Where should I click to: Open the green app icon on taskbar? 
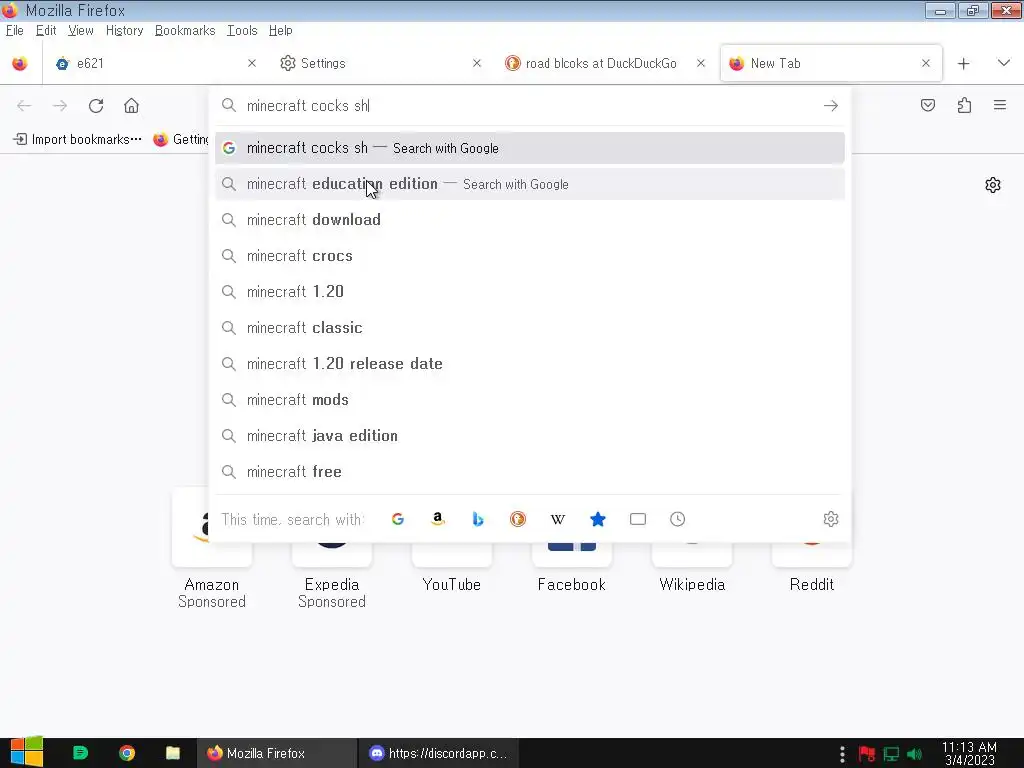pyautogui.click(x=80, y=753)
